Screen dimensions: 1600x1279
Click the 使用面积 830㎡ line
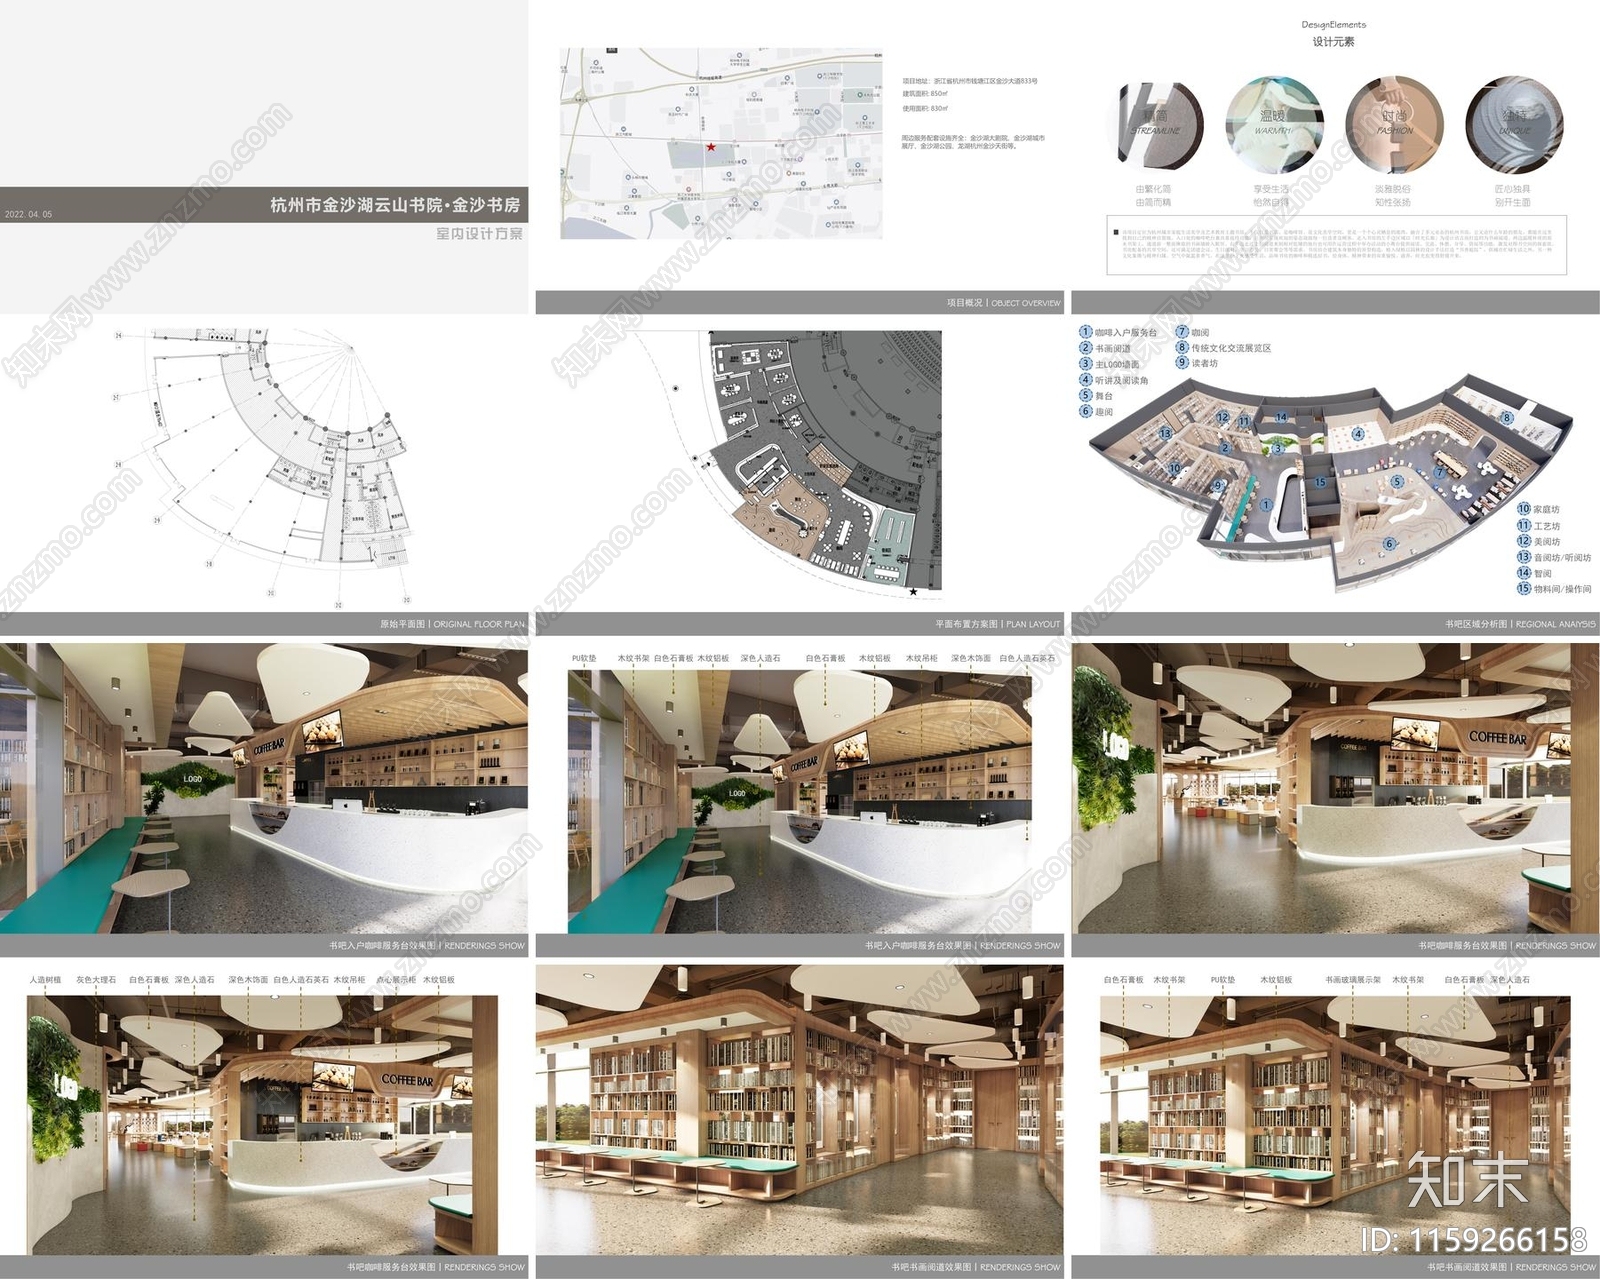pos(925,108)
